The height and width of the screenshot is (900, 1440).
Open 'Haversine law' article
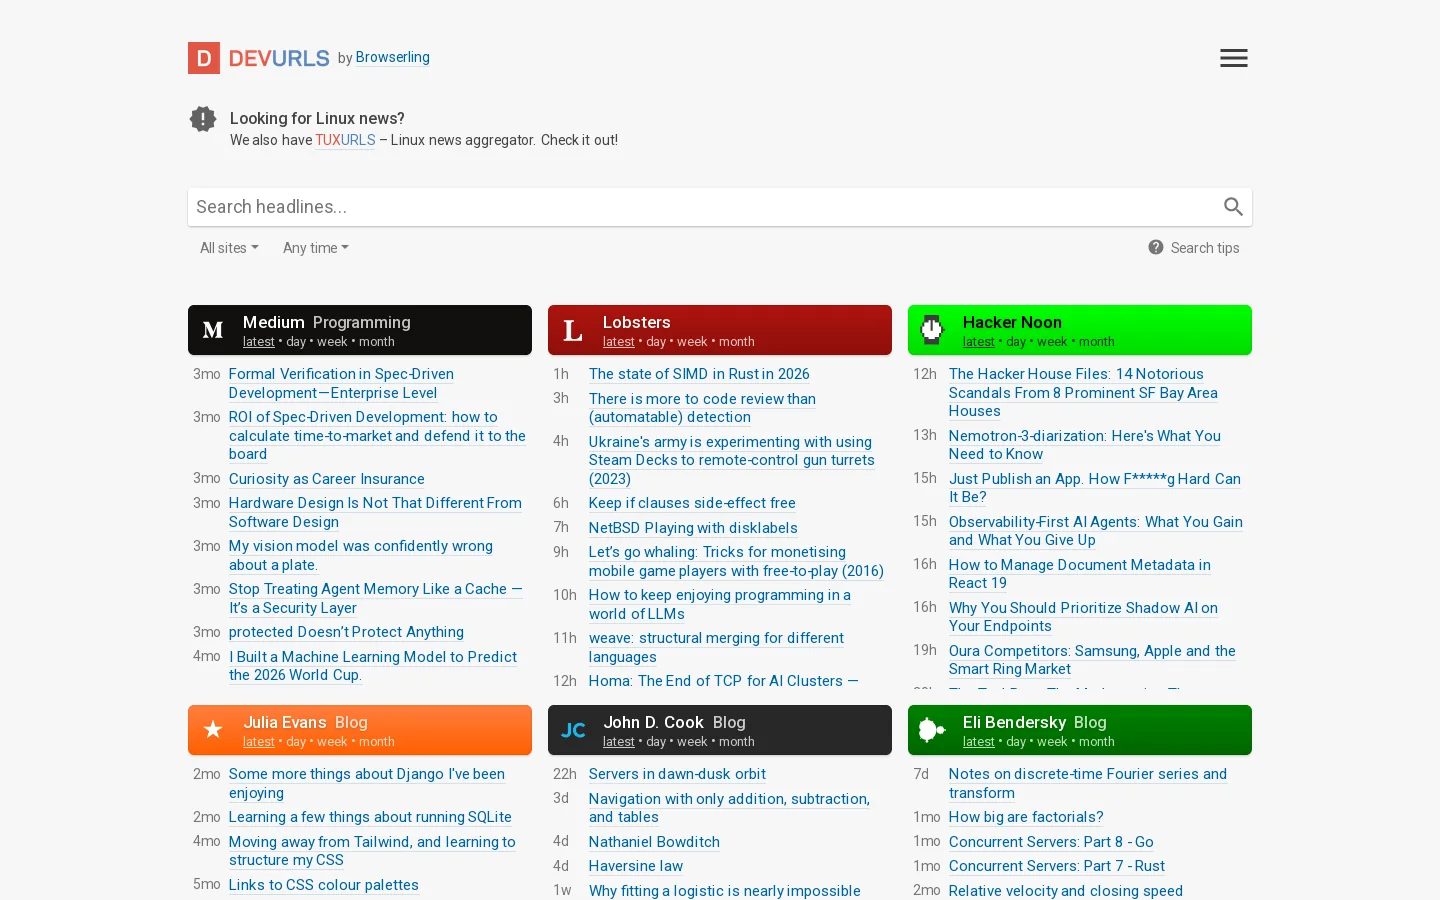pos(636,866)
